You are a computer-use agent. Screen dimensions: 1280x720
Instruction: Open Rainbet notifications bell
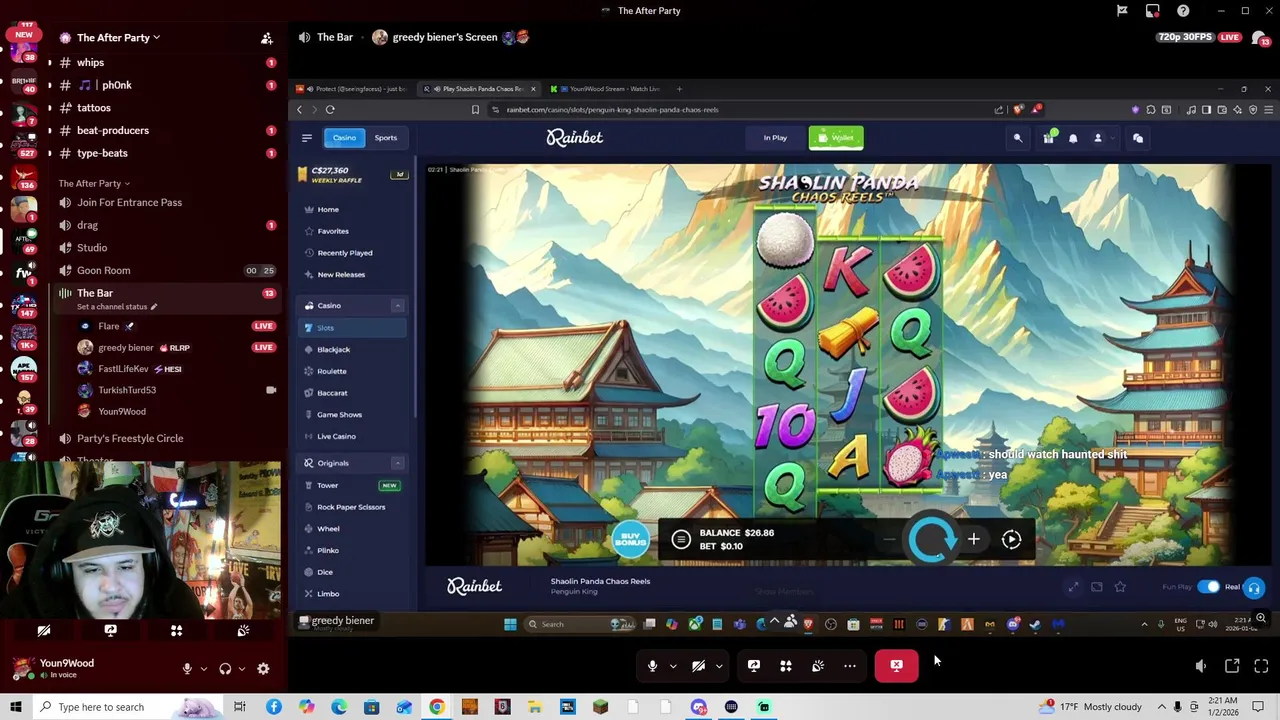1073,138
